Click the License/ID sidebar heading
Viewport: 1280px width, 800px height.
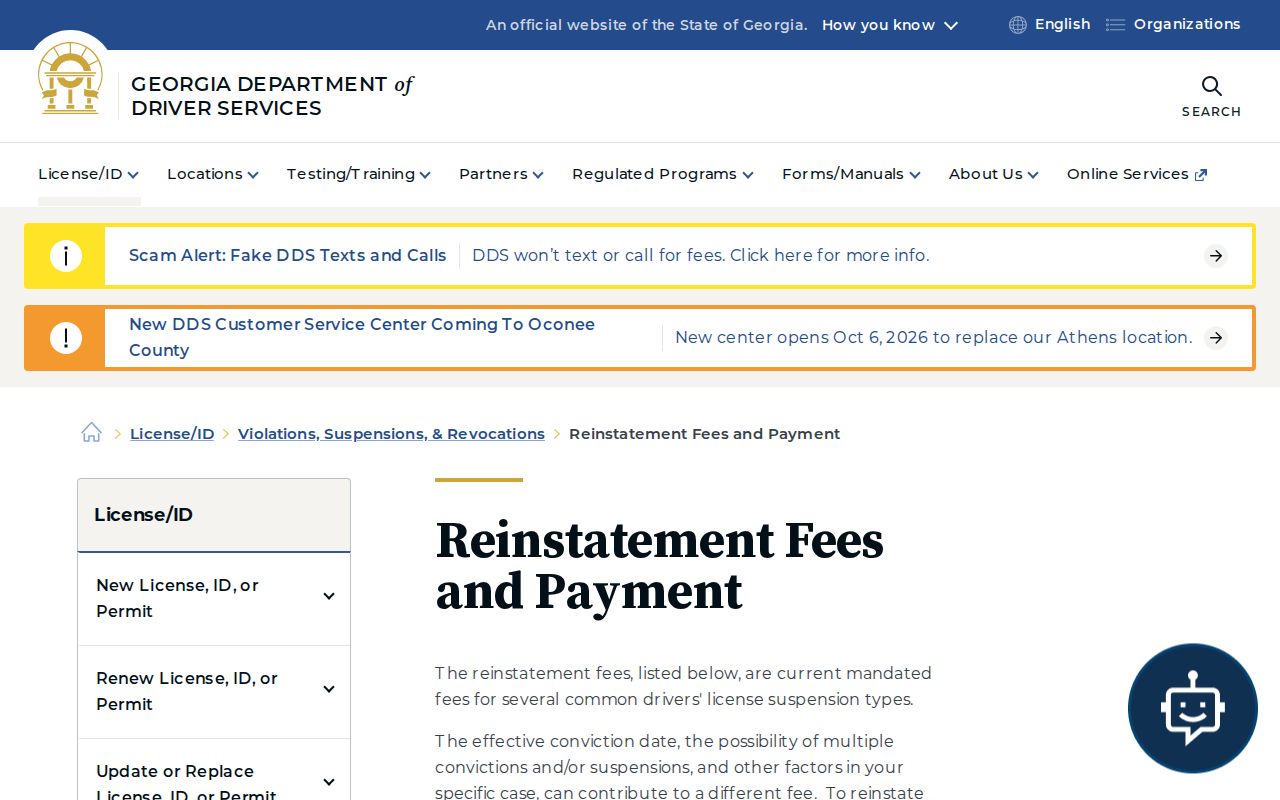(x=143, y=515)
